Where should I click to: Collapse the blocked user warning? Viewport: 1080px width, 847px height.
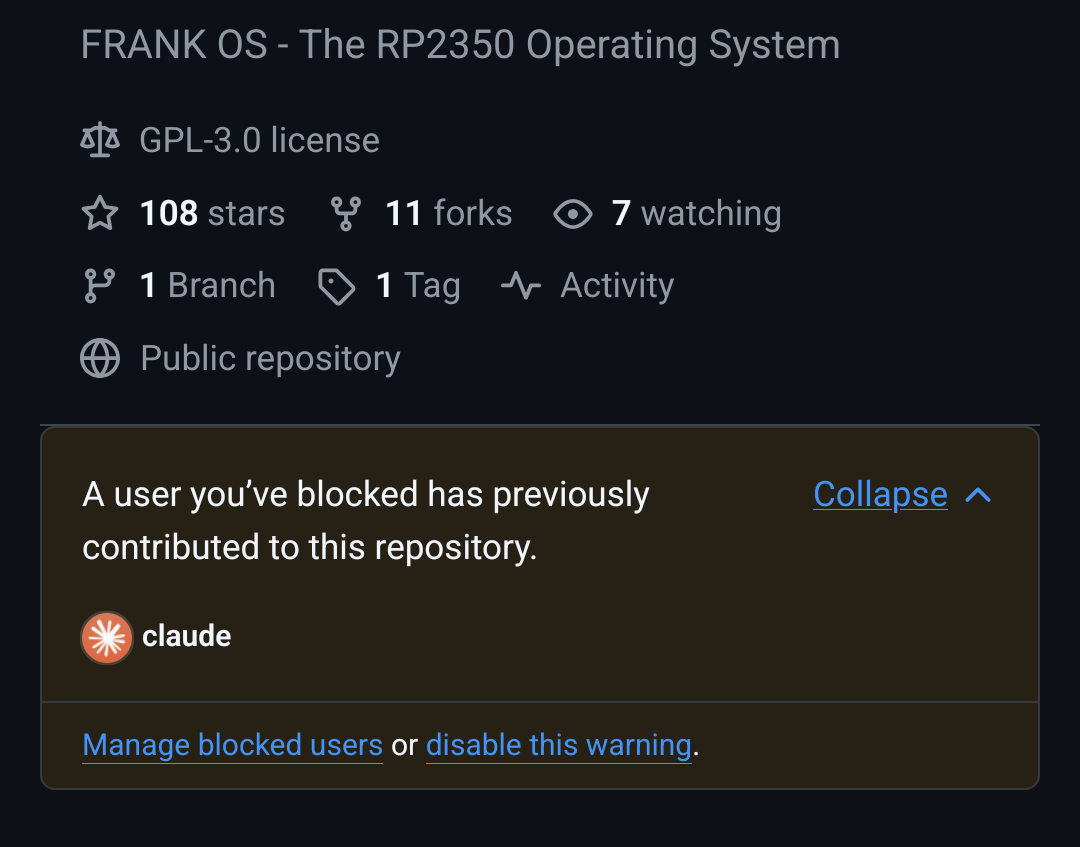pyautogui.click(x=880, y=494)
